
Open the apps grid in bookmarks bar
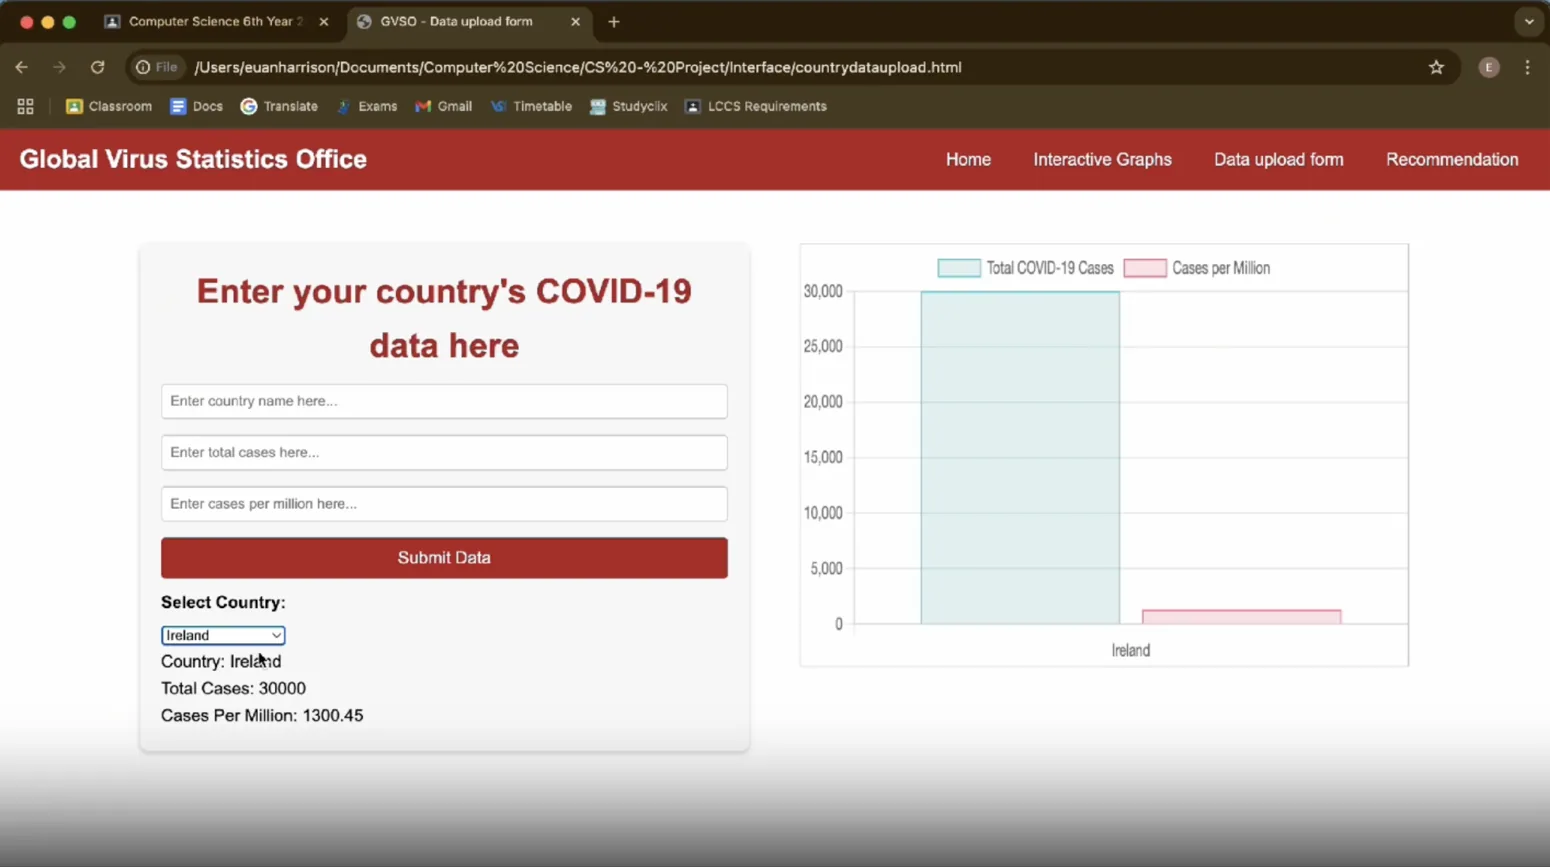tap(25, 106)
